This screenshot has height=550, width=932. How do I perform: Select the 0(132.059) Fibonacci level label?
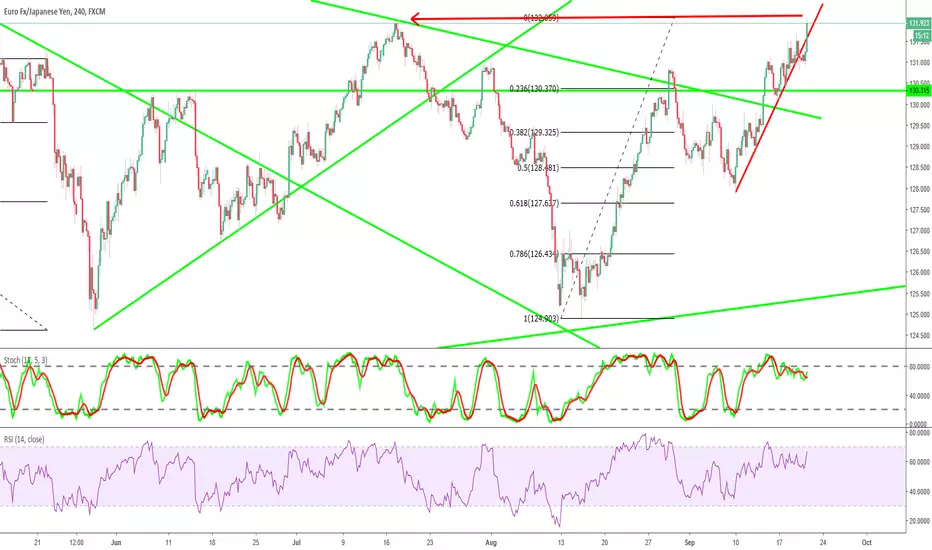(541, 18)
